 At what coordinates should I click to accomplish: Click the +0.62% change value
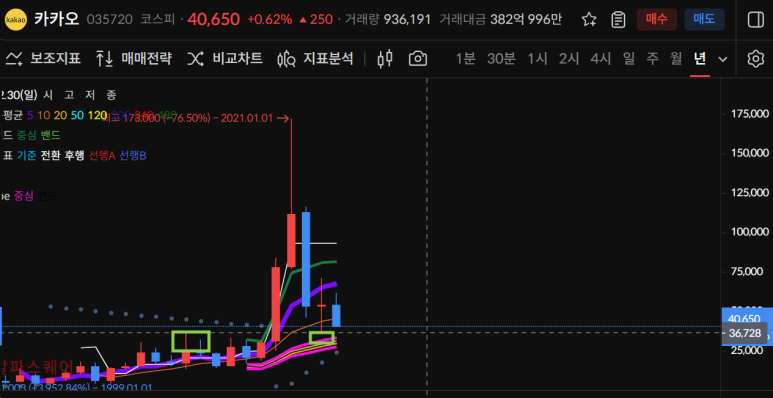pos(269,20)
